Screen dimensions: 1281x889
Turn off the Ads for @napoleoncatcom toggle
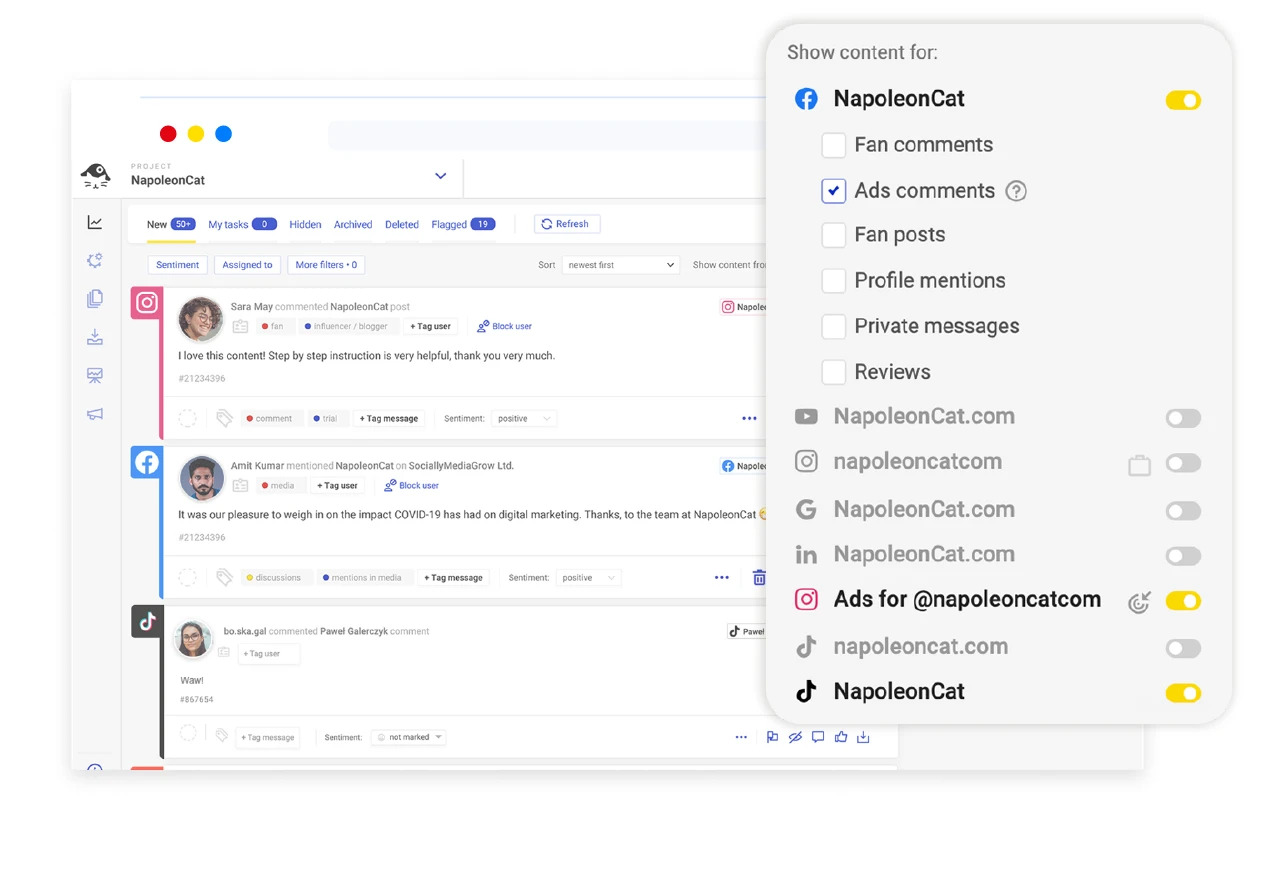pos(1183,601)
